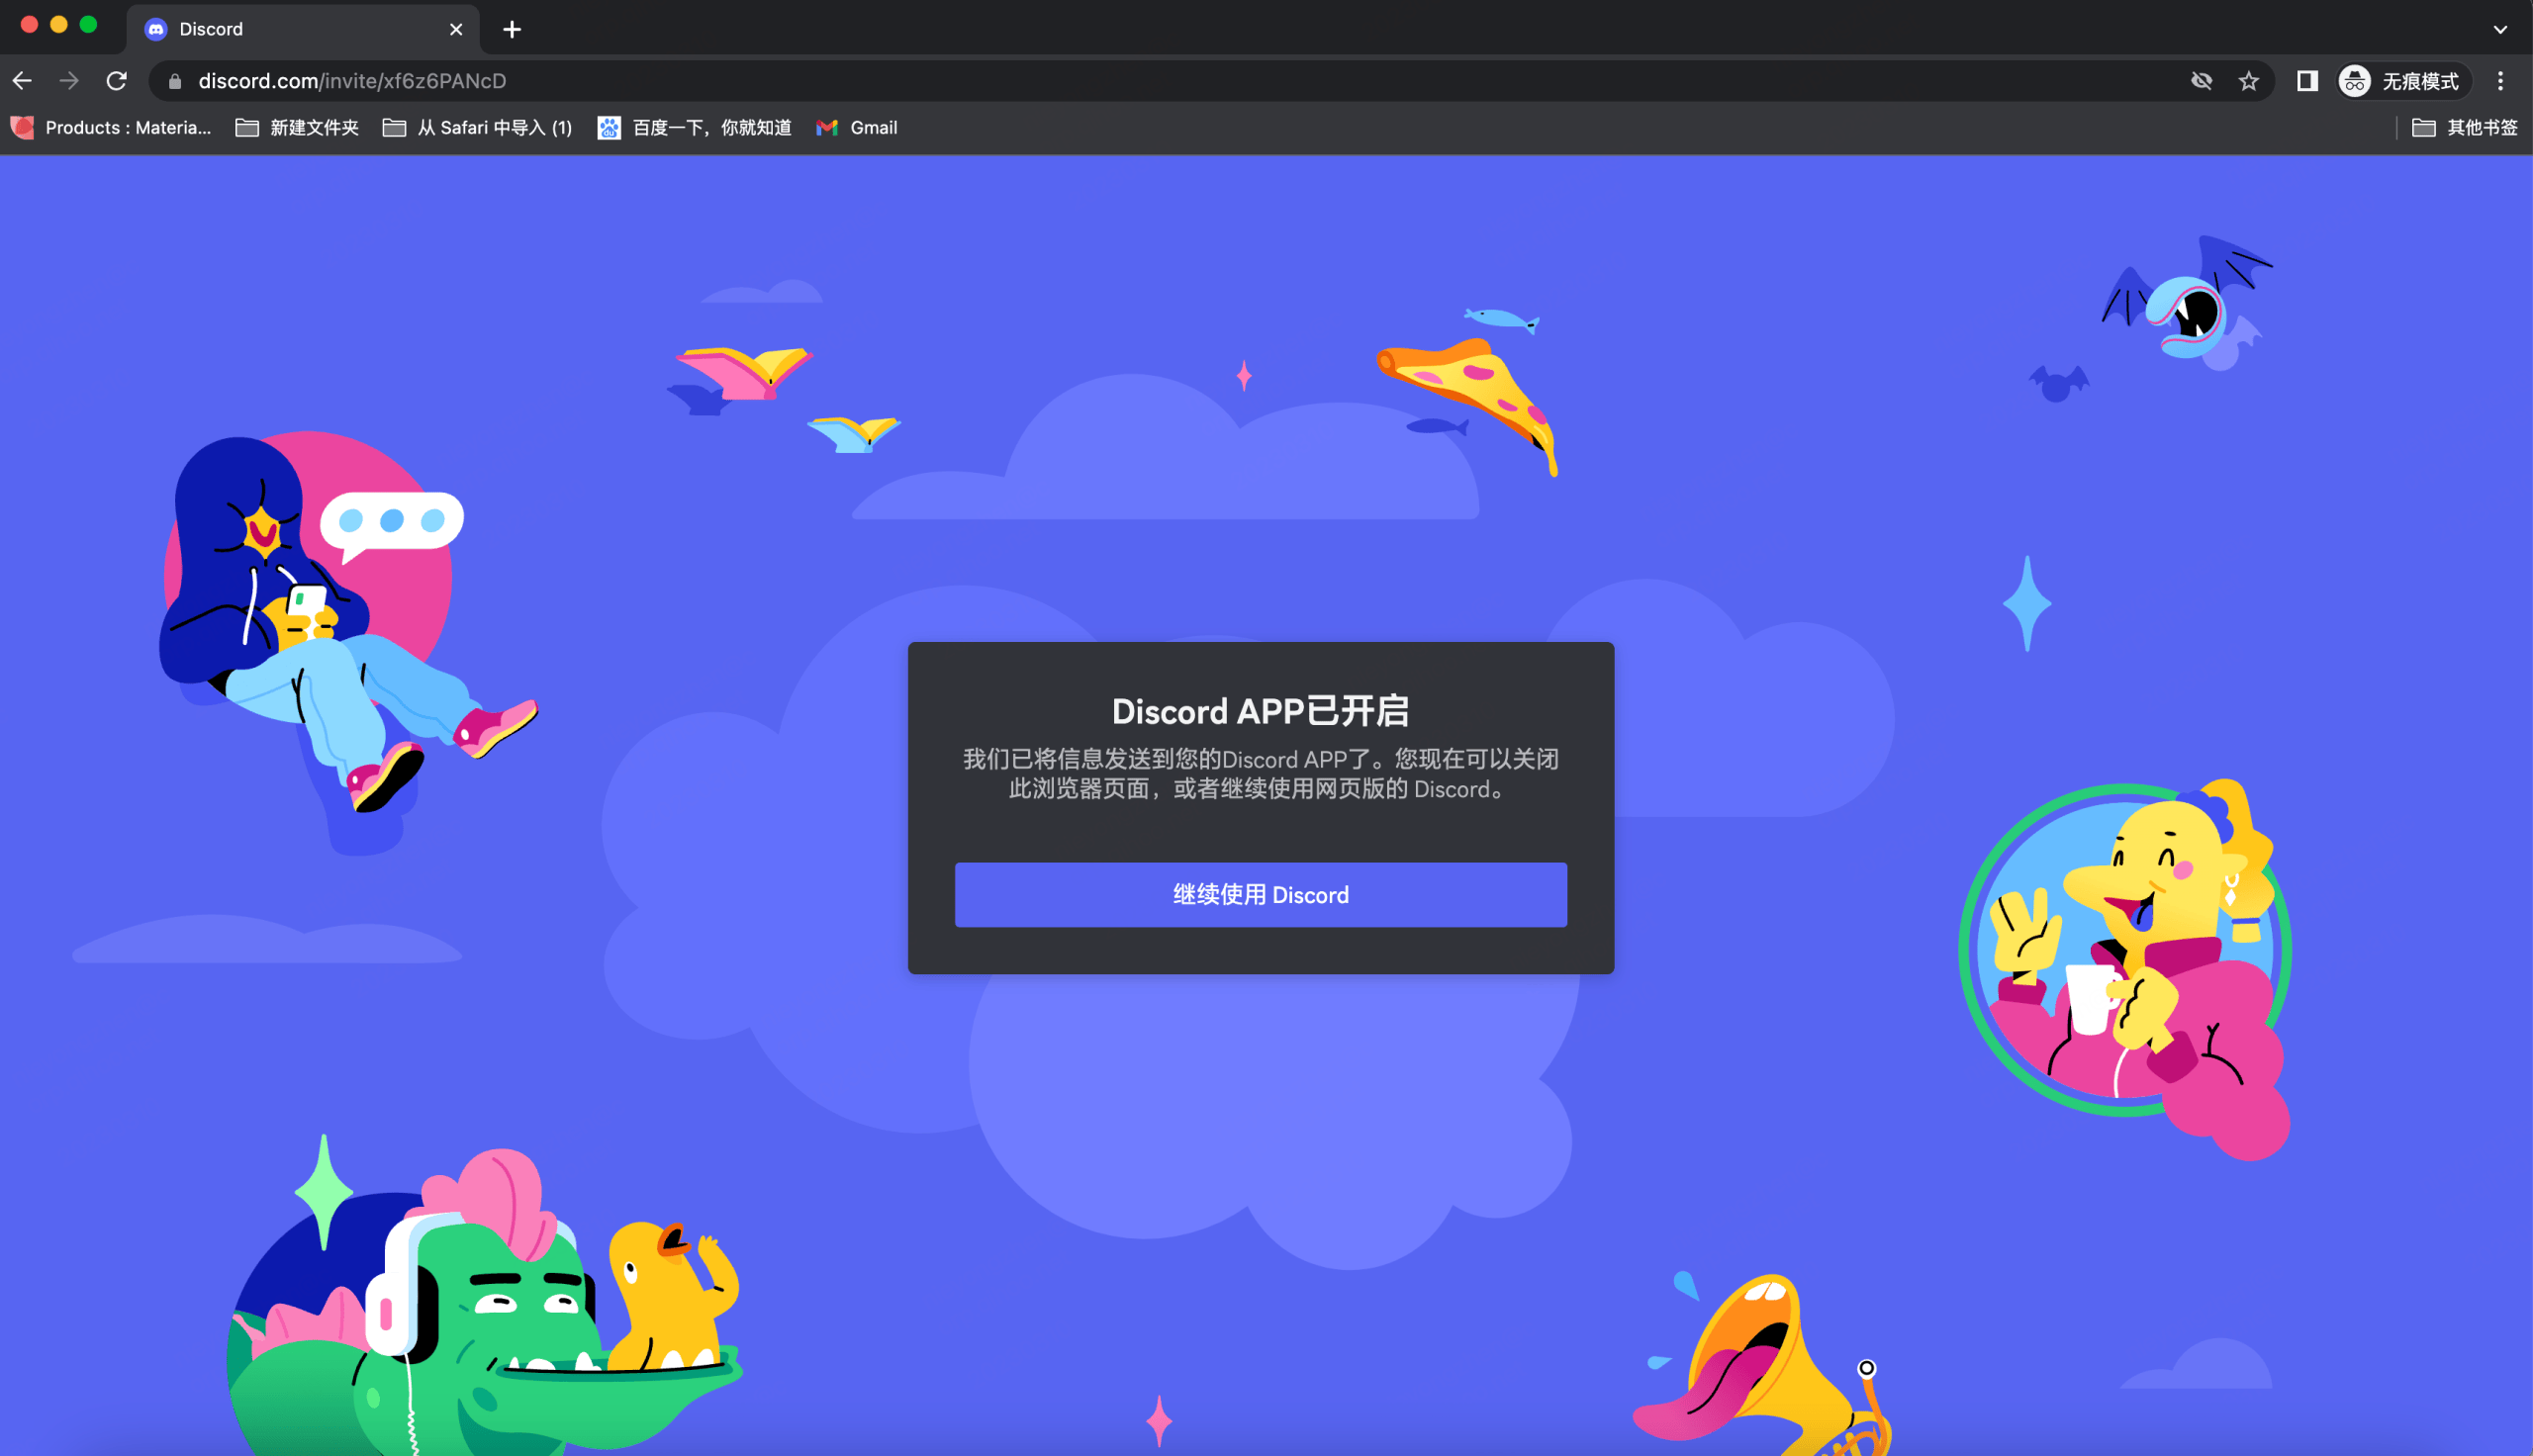Click the browser back arrow
This screenshot has height=1456, width=2533.
point(22,81)
